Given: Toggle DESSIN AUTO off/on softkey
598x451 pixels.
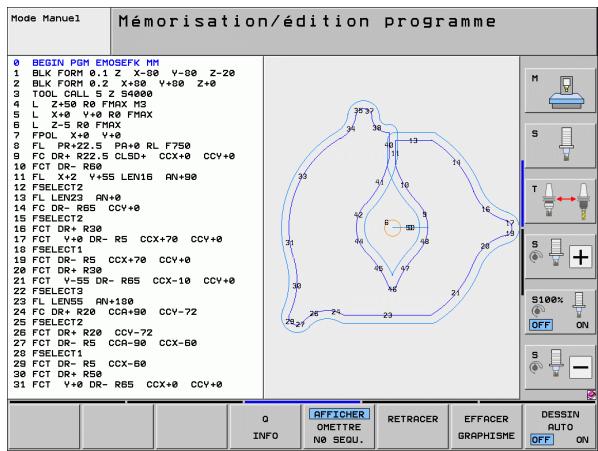Looking at the screenshot, I should pos(560,426).
